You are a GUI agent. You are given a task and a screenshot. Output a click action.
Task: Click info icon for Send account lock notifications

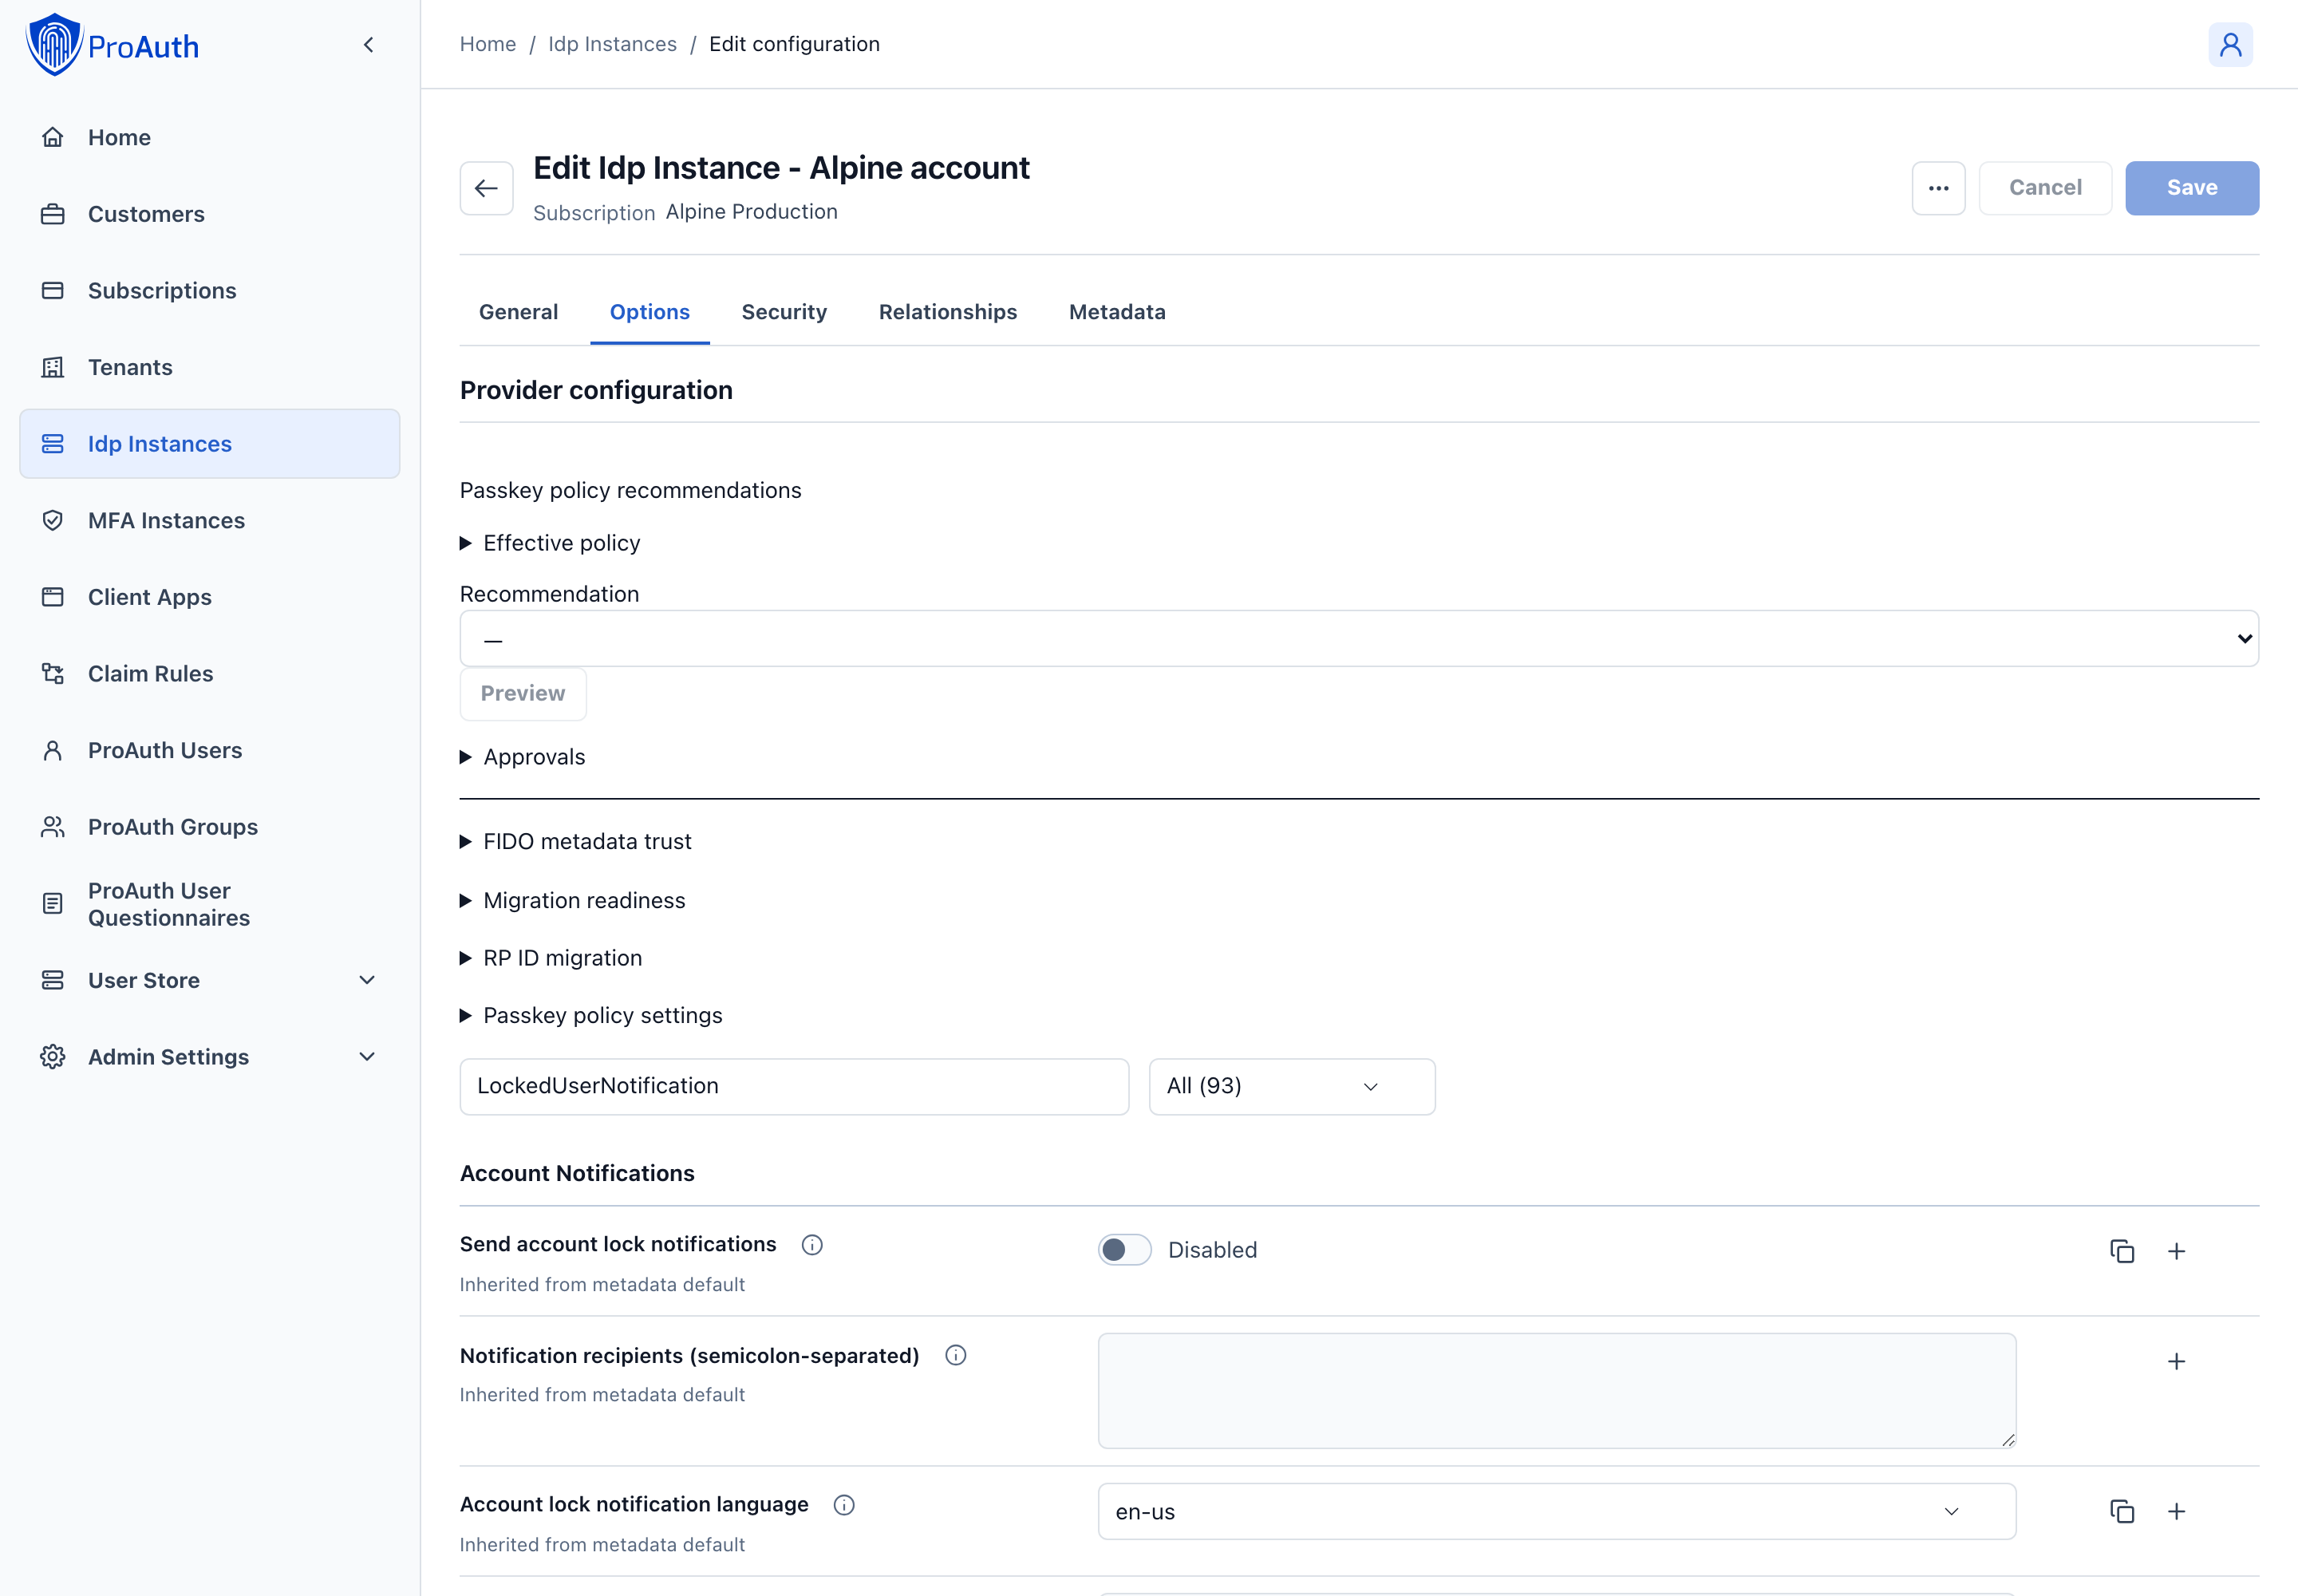pyautogui.click(x=812, y=1245)
